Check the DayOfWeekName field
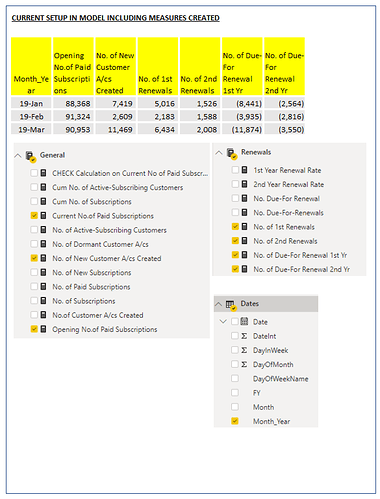 click(x=235, y=378)
